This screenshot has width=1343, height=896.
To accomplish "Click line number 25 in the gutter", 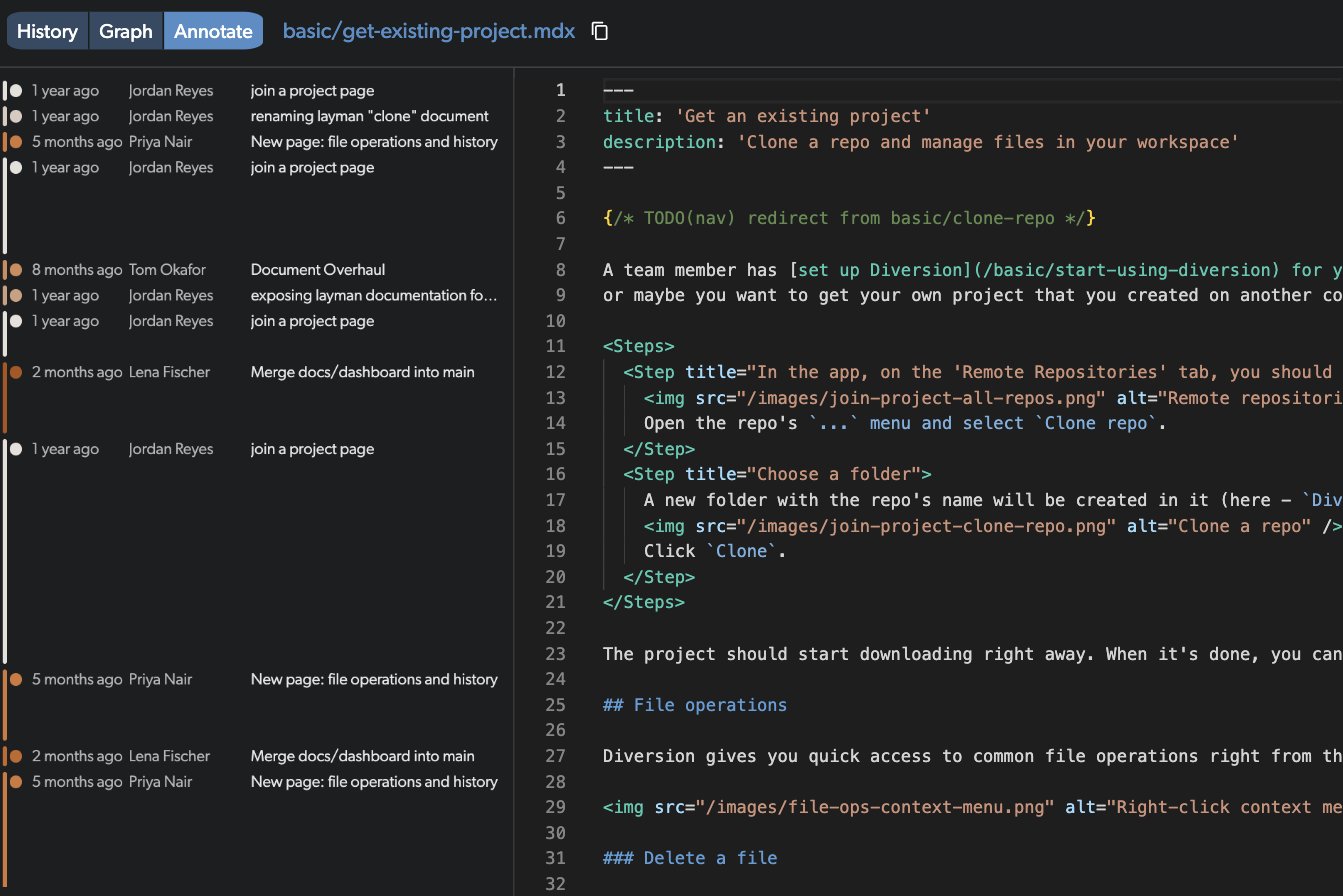I will pos(556,705).
